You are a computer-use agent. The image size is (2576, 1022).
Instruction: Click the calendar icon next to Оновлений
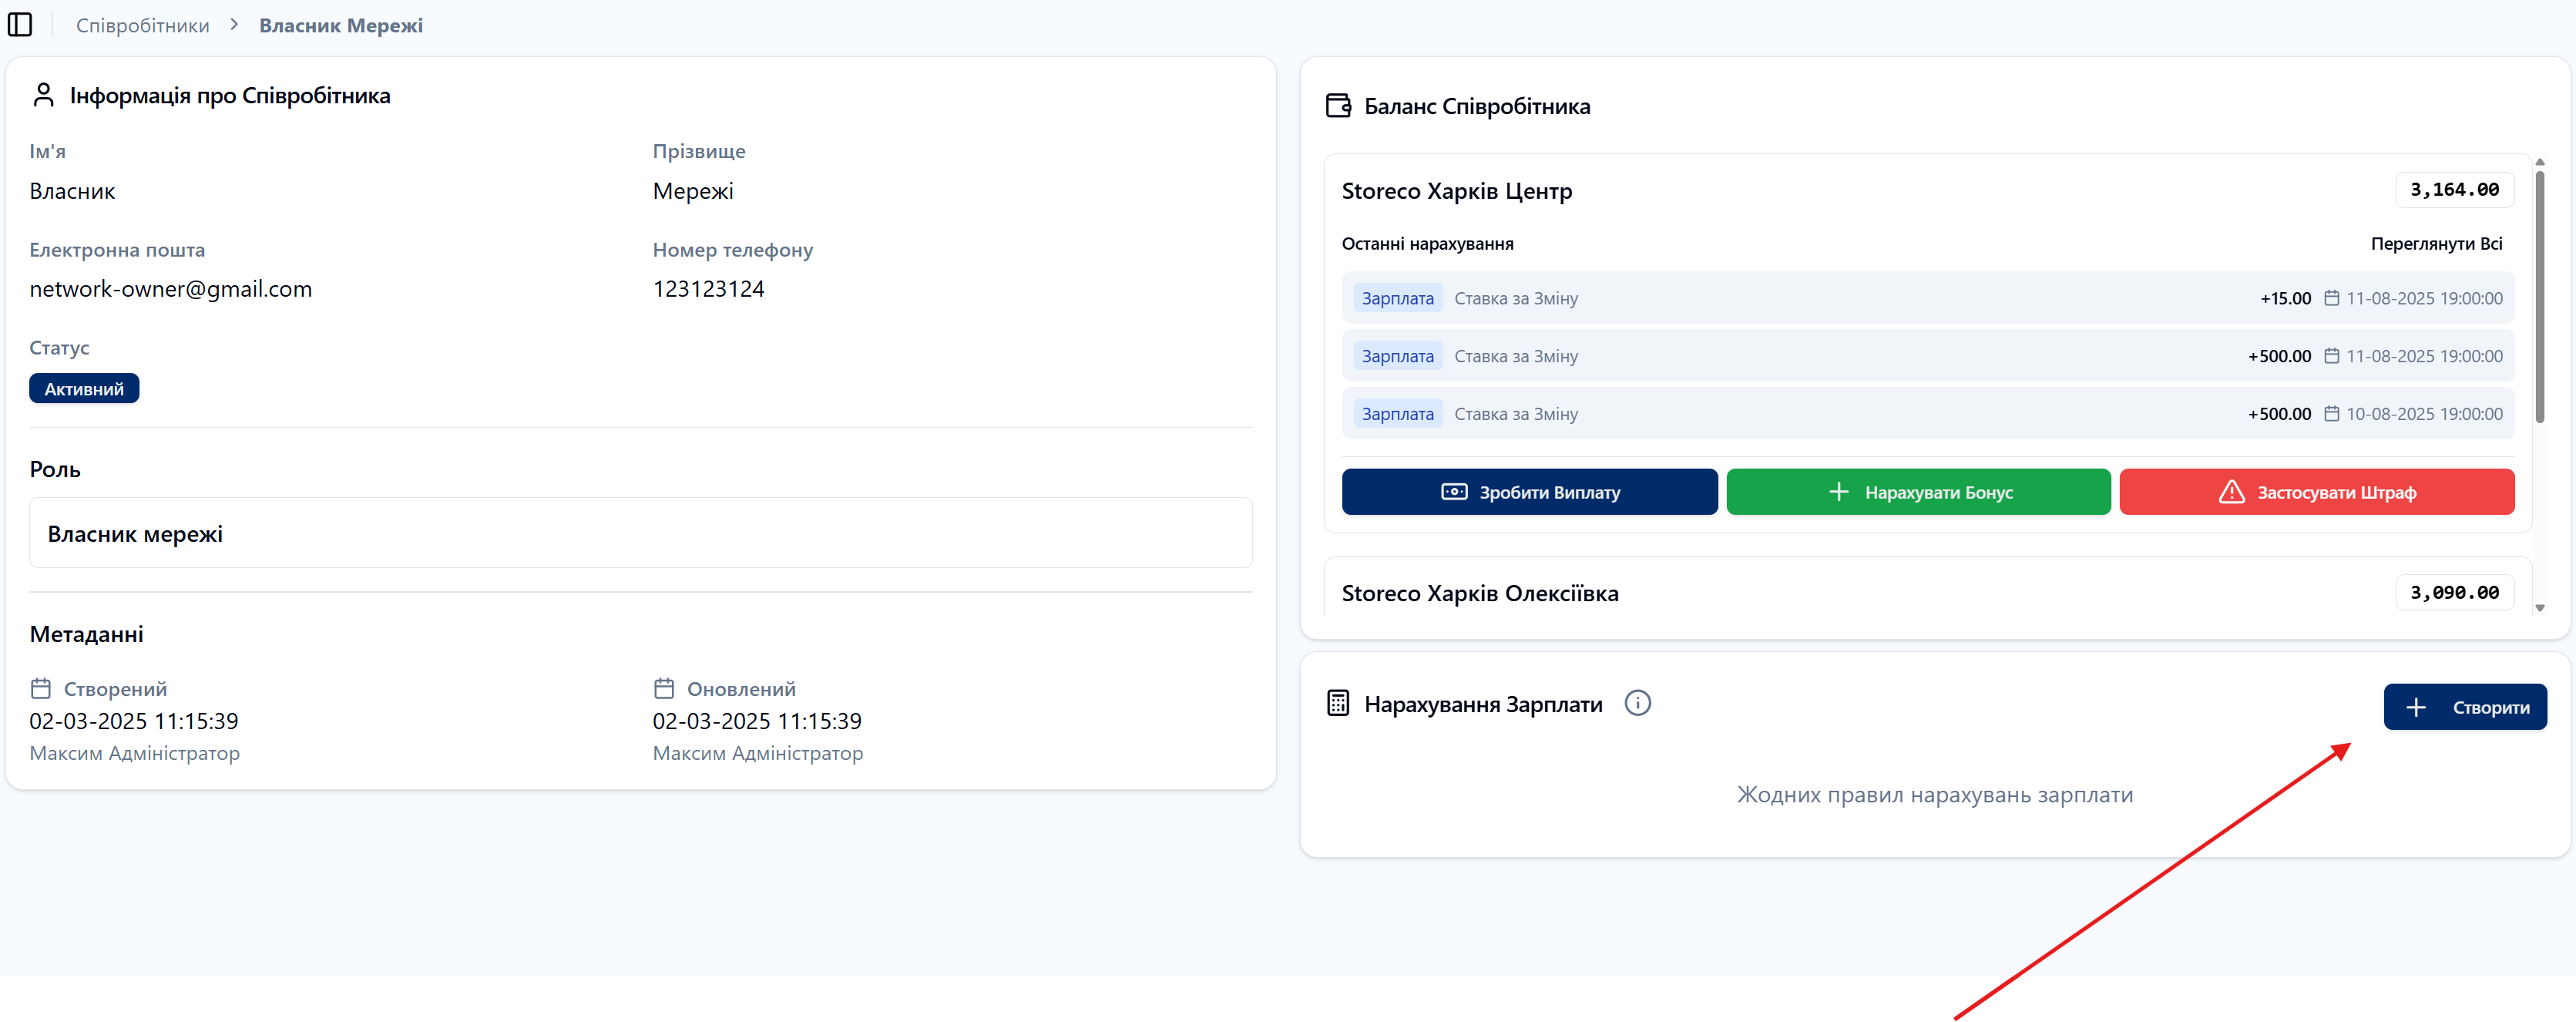point(664,688)
